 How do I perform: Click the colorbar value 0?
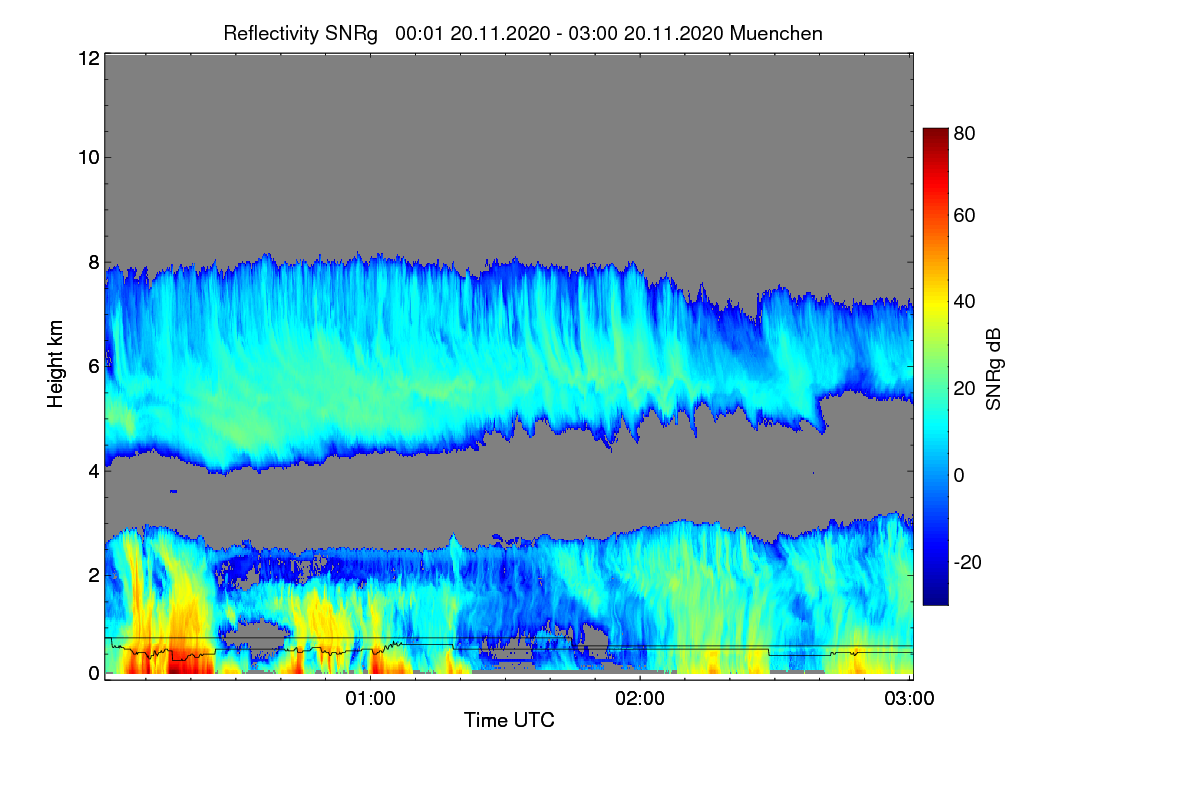[961, 475]
